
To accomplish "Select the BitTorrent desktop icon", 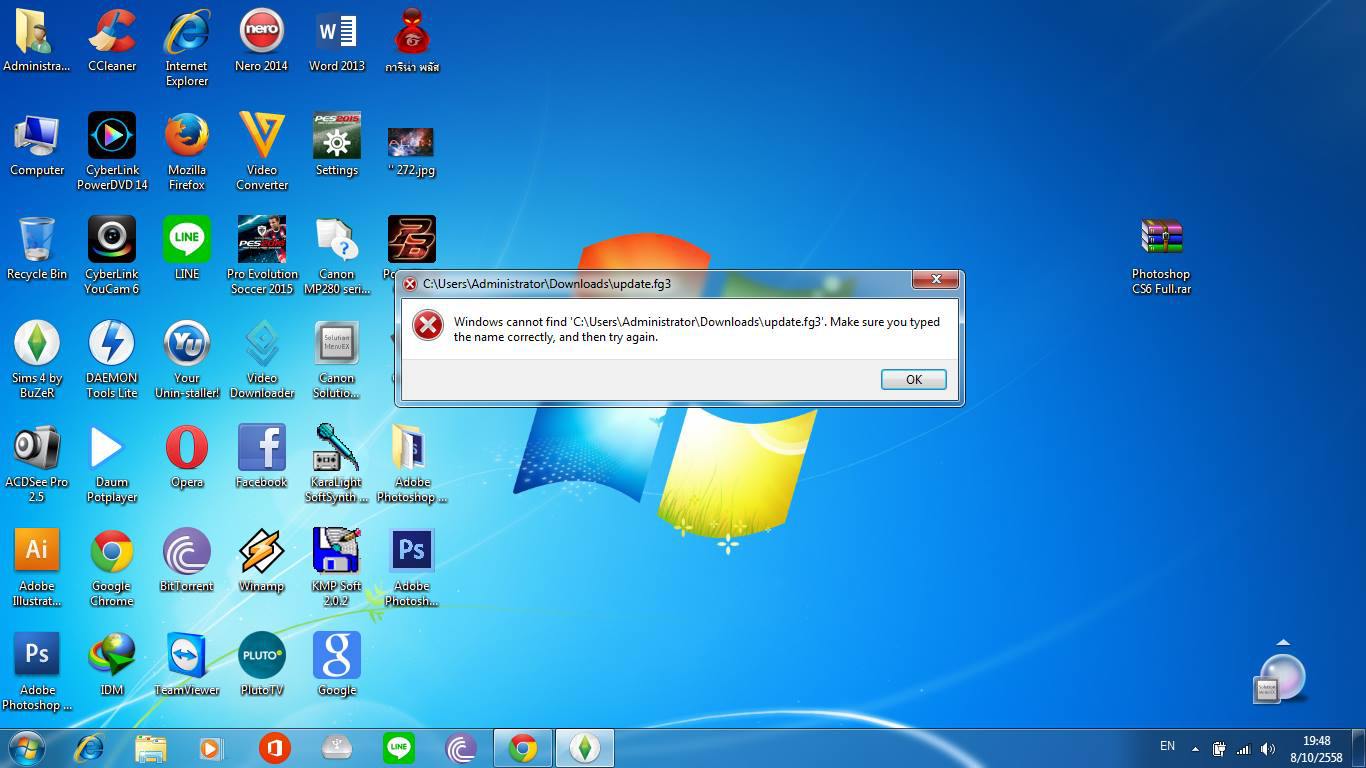I will 187,561.
